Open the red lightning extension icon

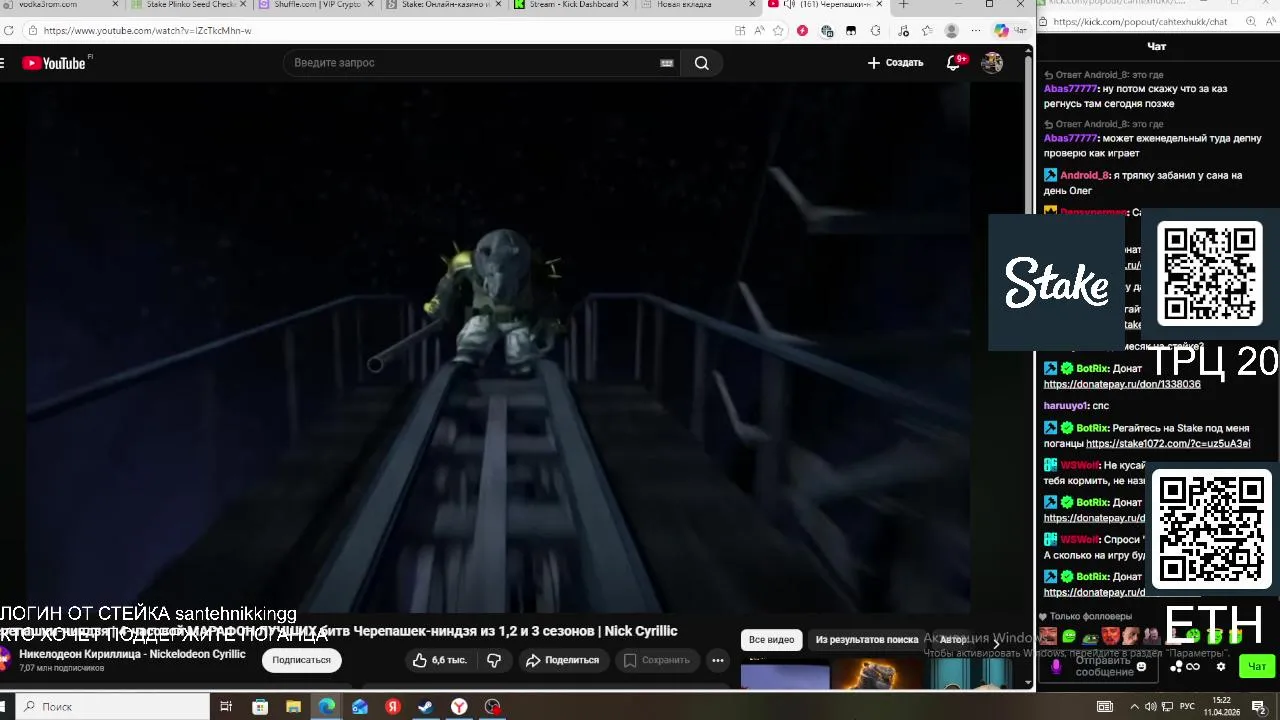tap(802, 31)
